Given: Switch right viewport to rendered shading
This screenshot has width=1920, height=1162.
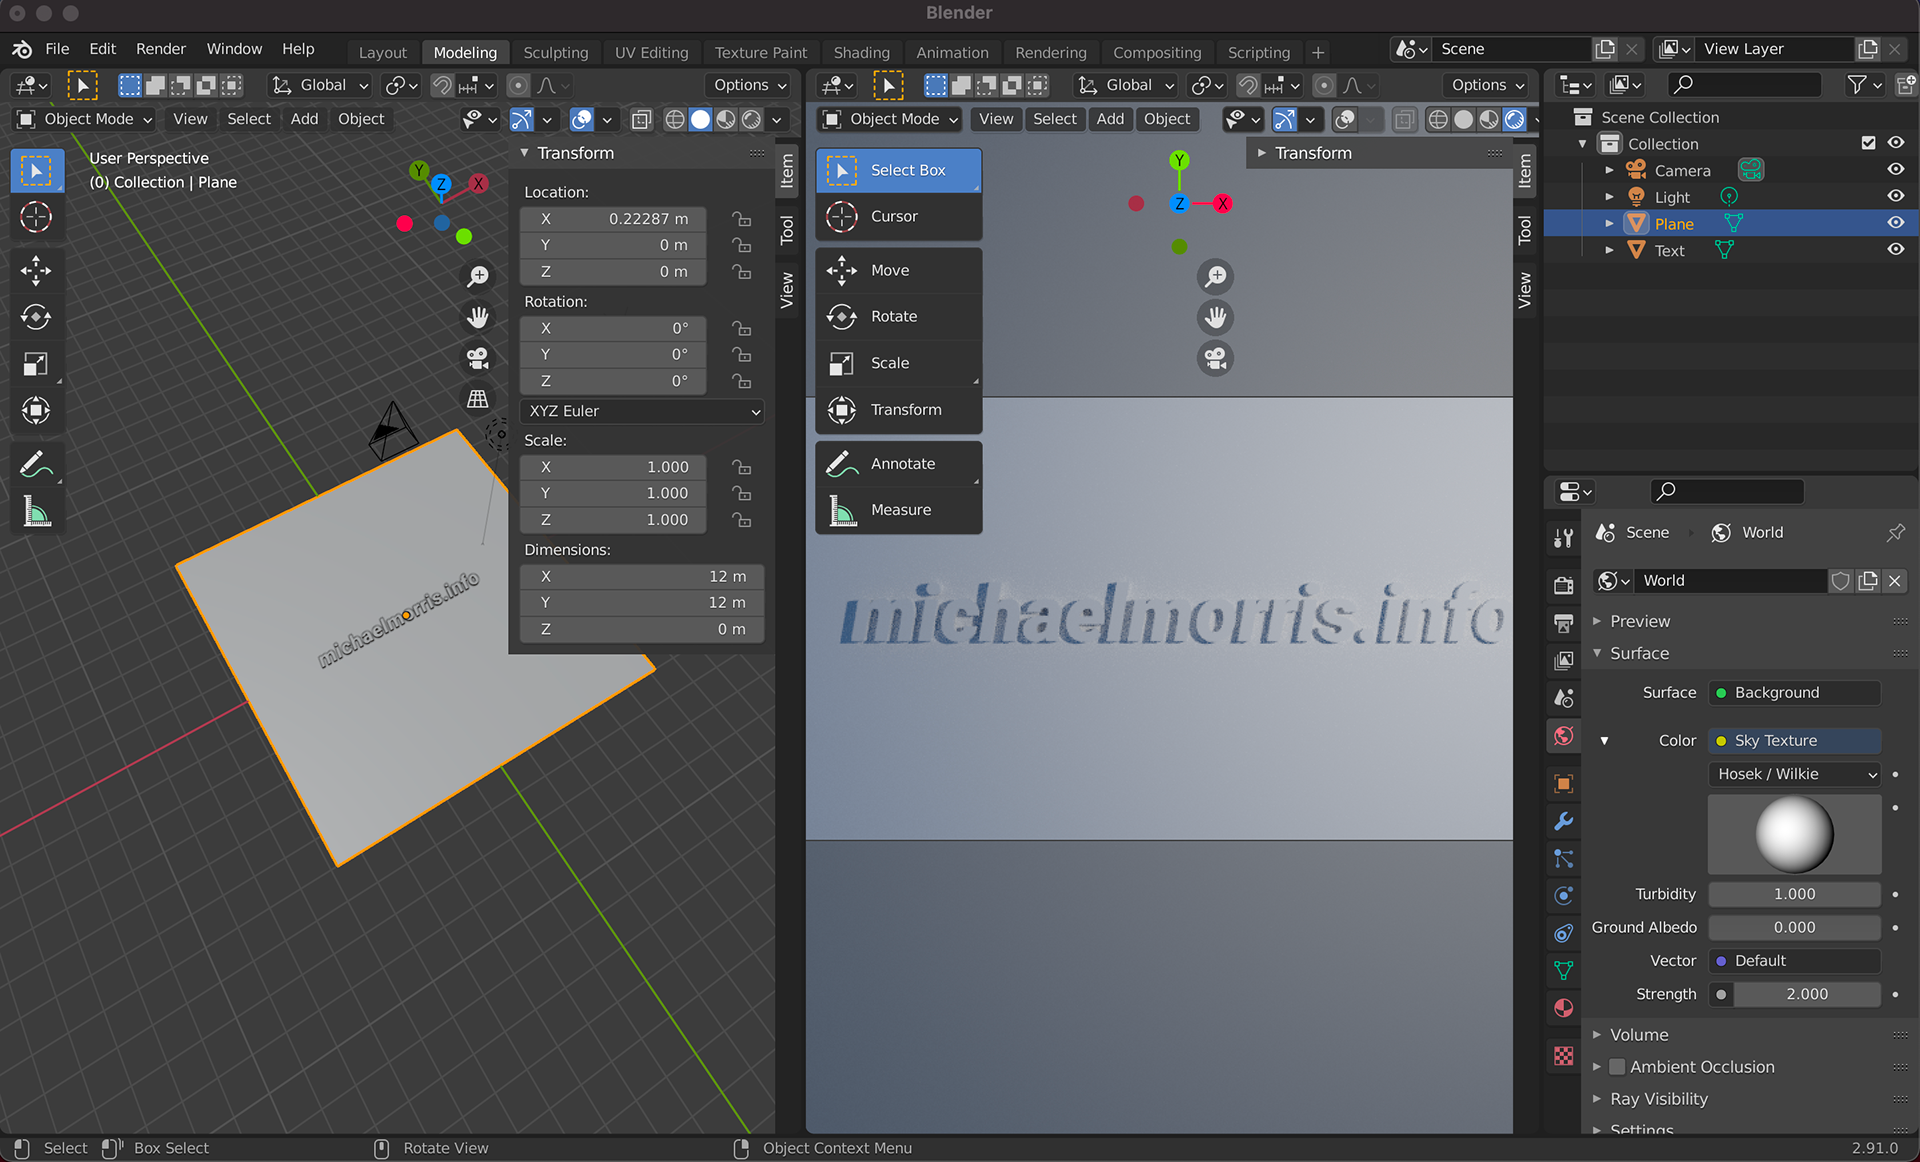Looking at the screenshot, I should tap(1515, 120).
